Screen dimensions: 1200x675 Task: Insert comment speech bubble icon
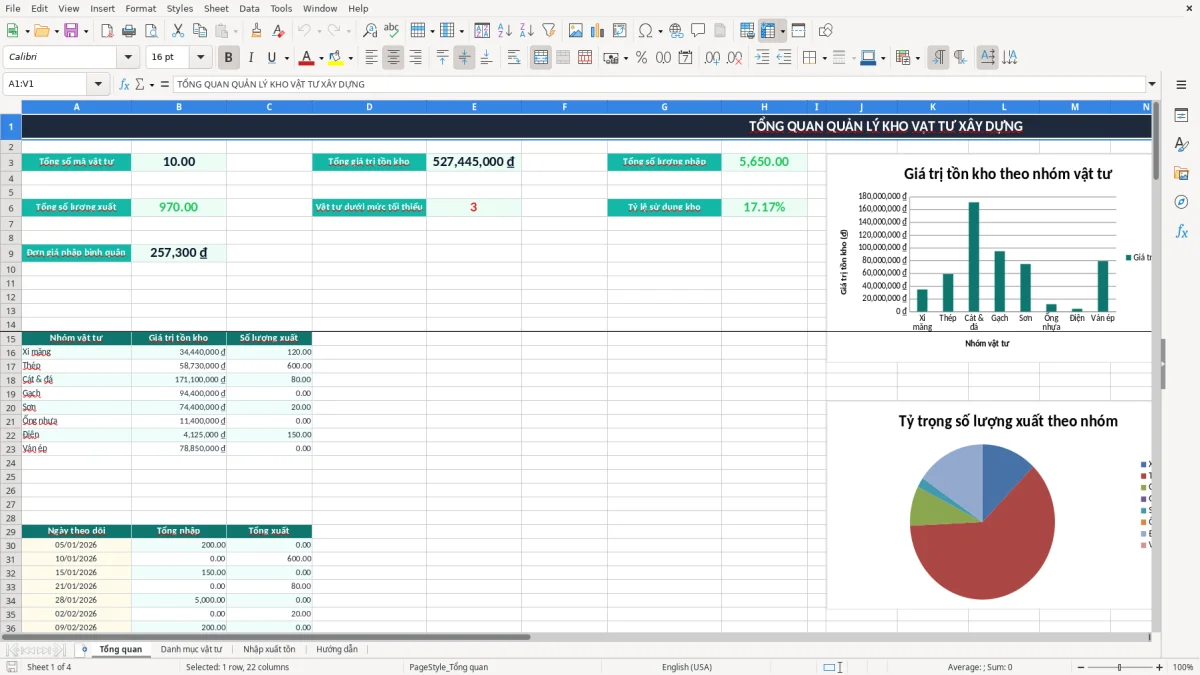tap(698, 31)
